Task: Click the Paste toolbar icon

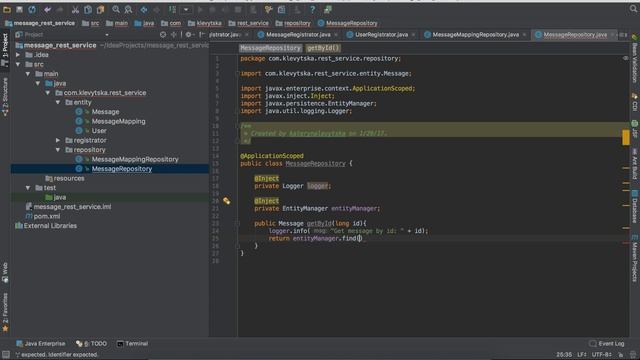Action: 100,9
